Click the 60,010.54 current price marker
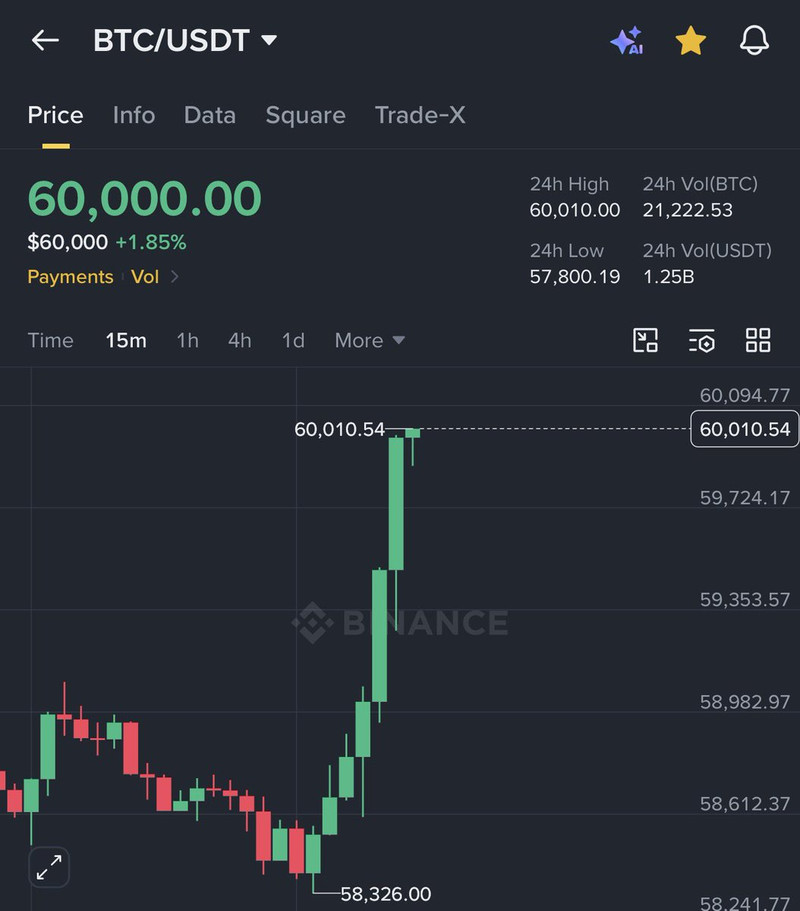800x911 pixels. click(x=744, y=429)
